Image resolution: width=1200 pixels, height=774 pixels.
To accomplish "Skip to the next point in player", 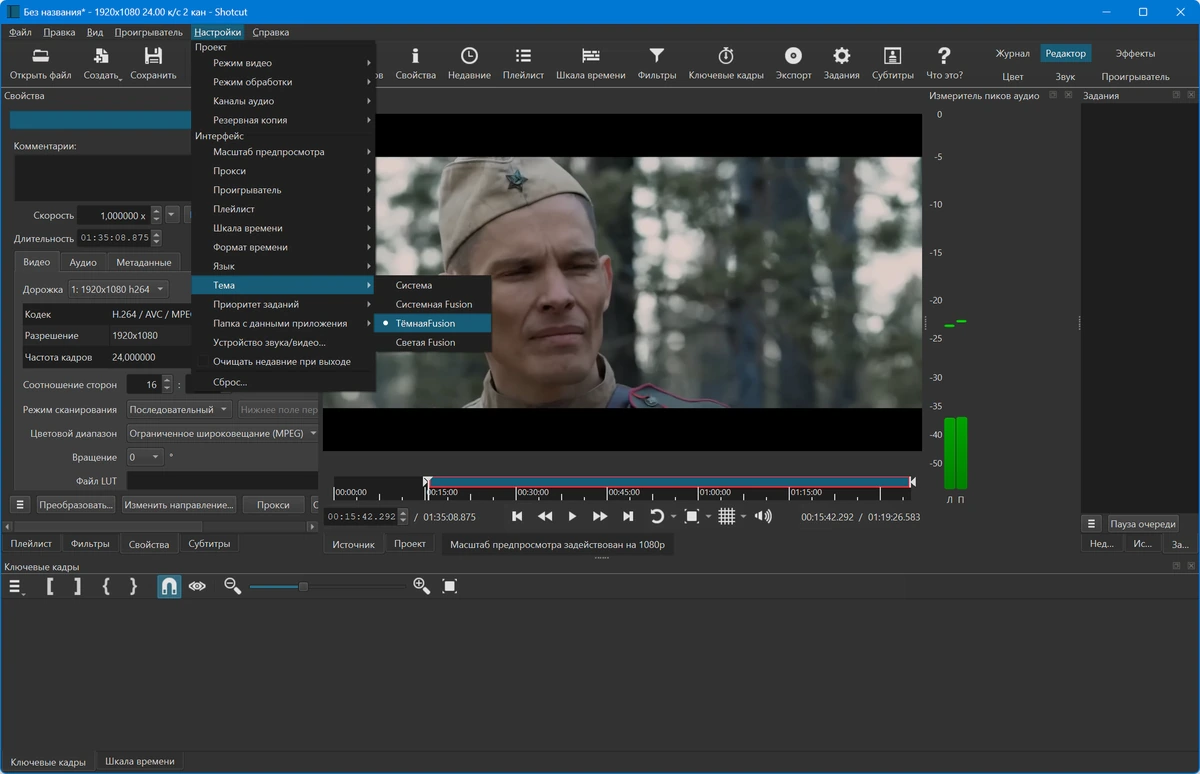I will point(628,516).
